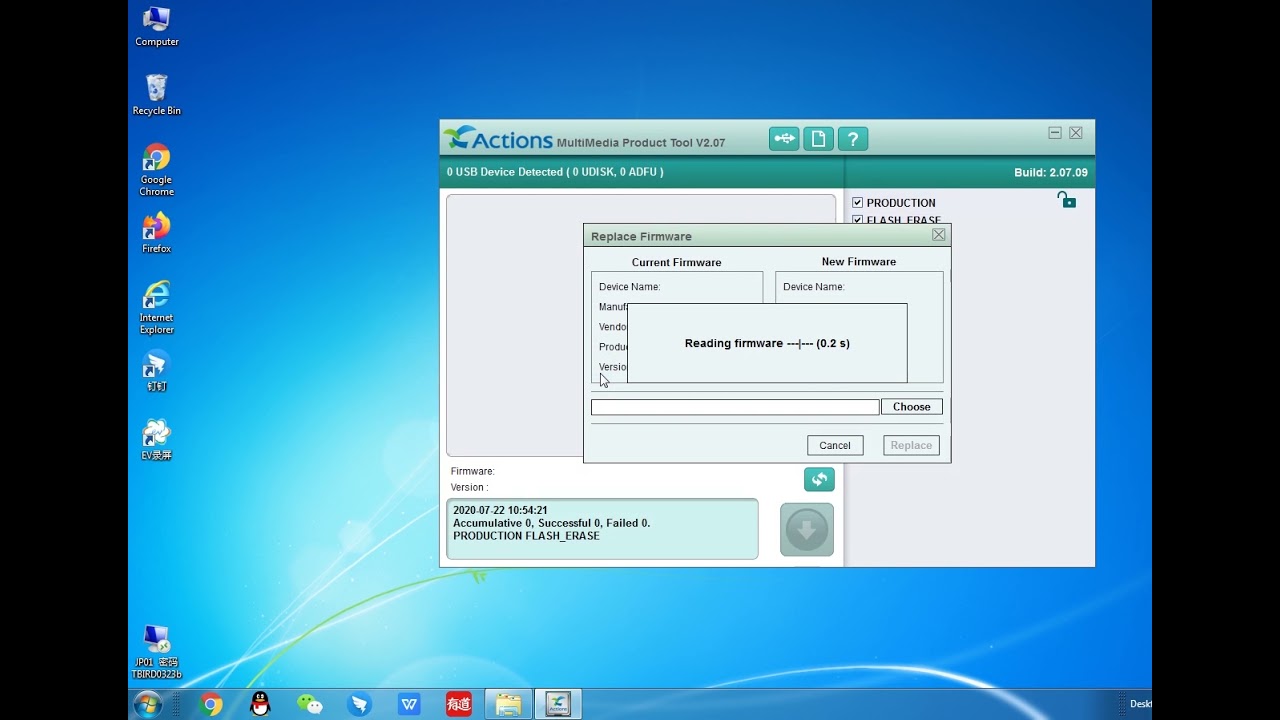Open DingTalk icon in taskbar
Image resolution: width=1280 pixels, height=720 pixels.
[359, 704]
